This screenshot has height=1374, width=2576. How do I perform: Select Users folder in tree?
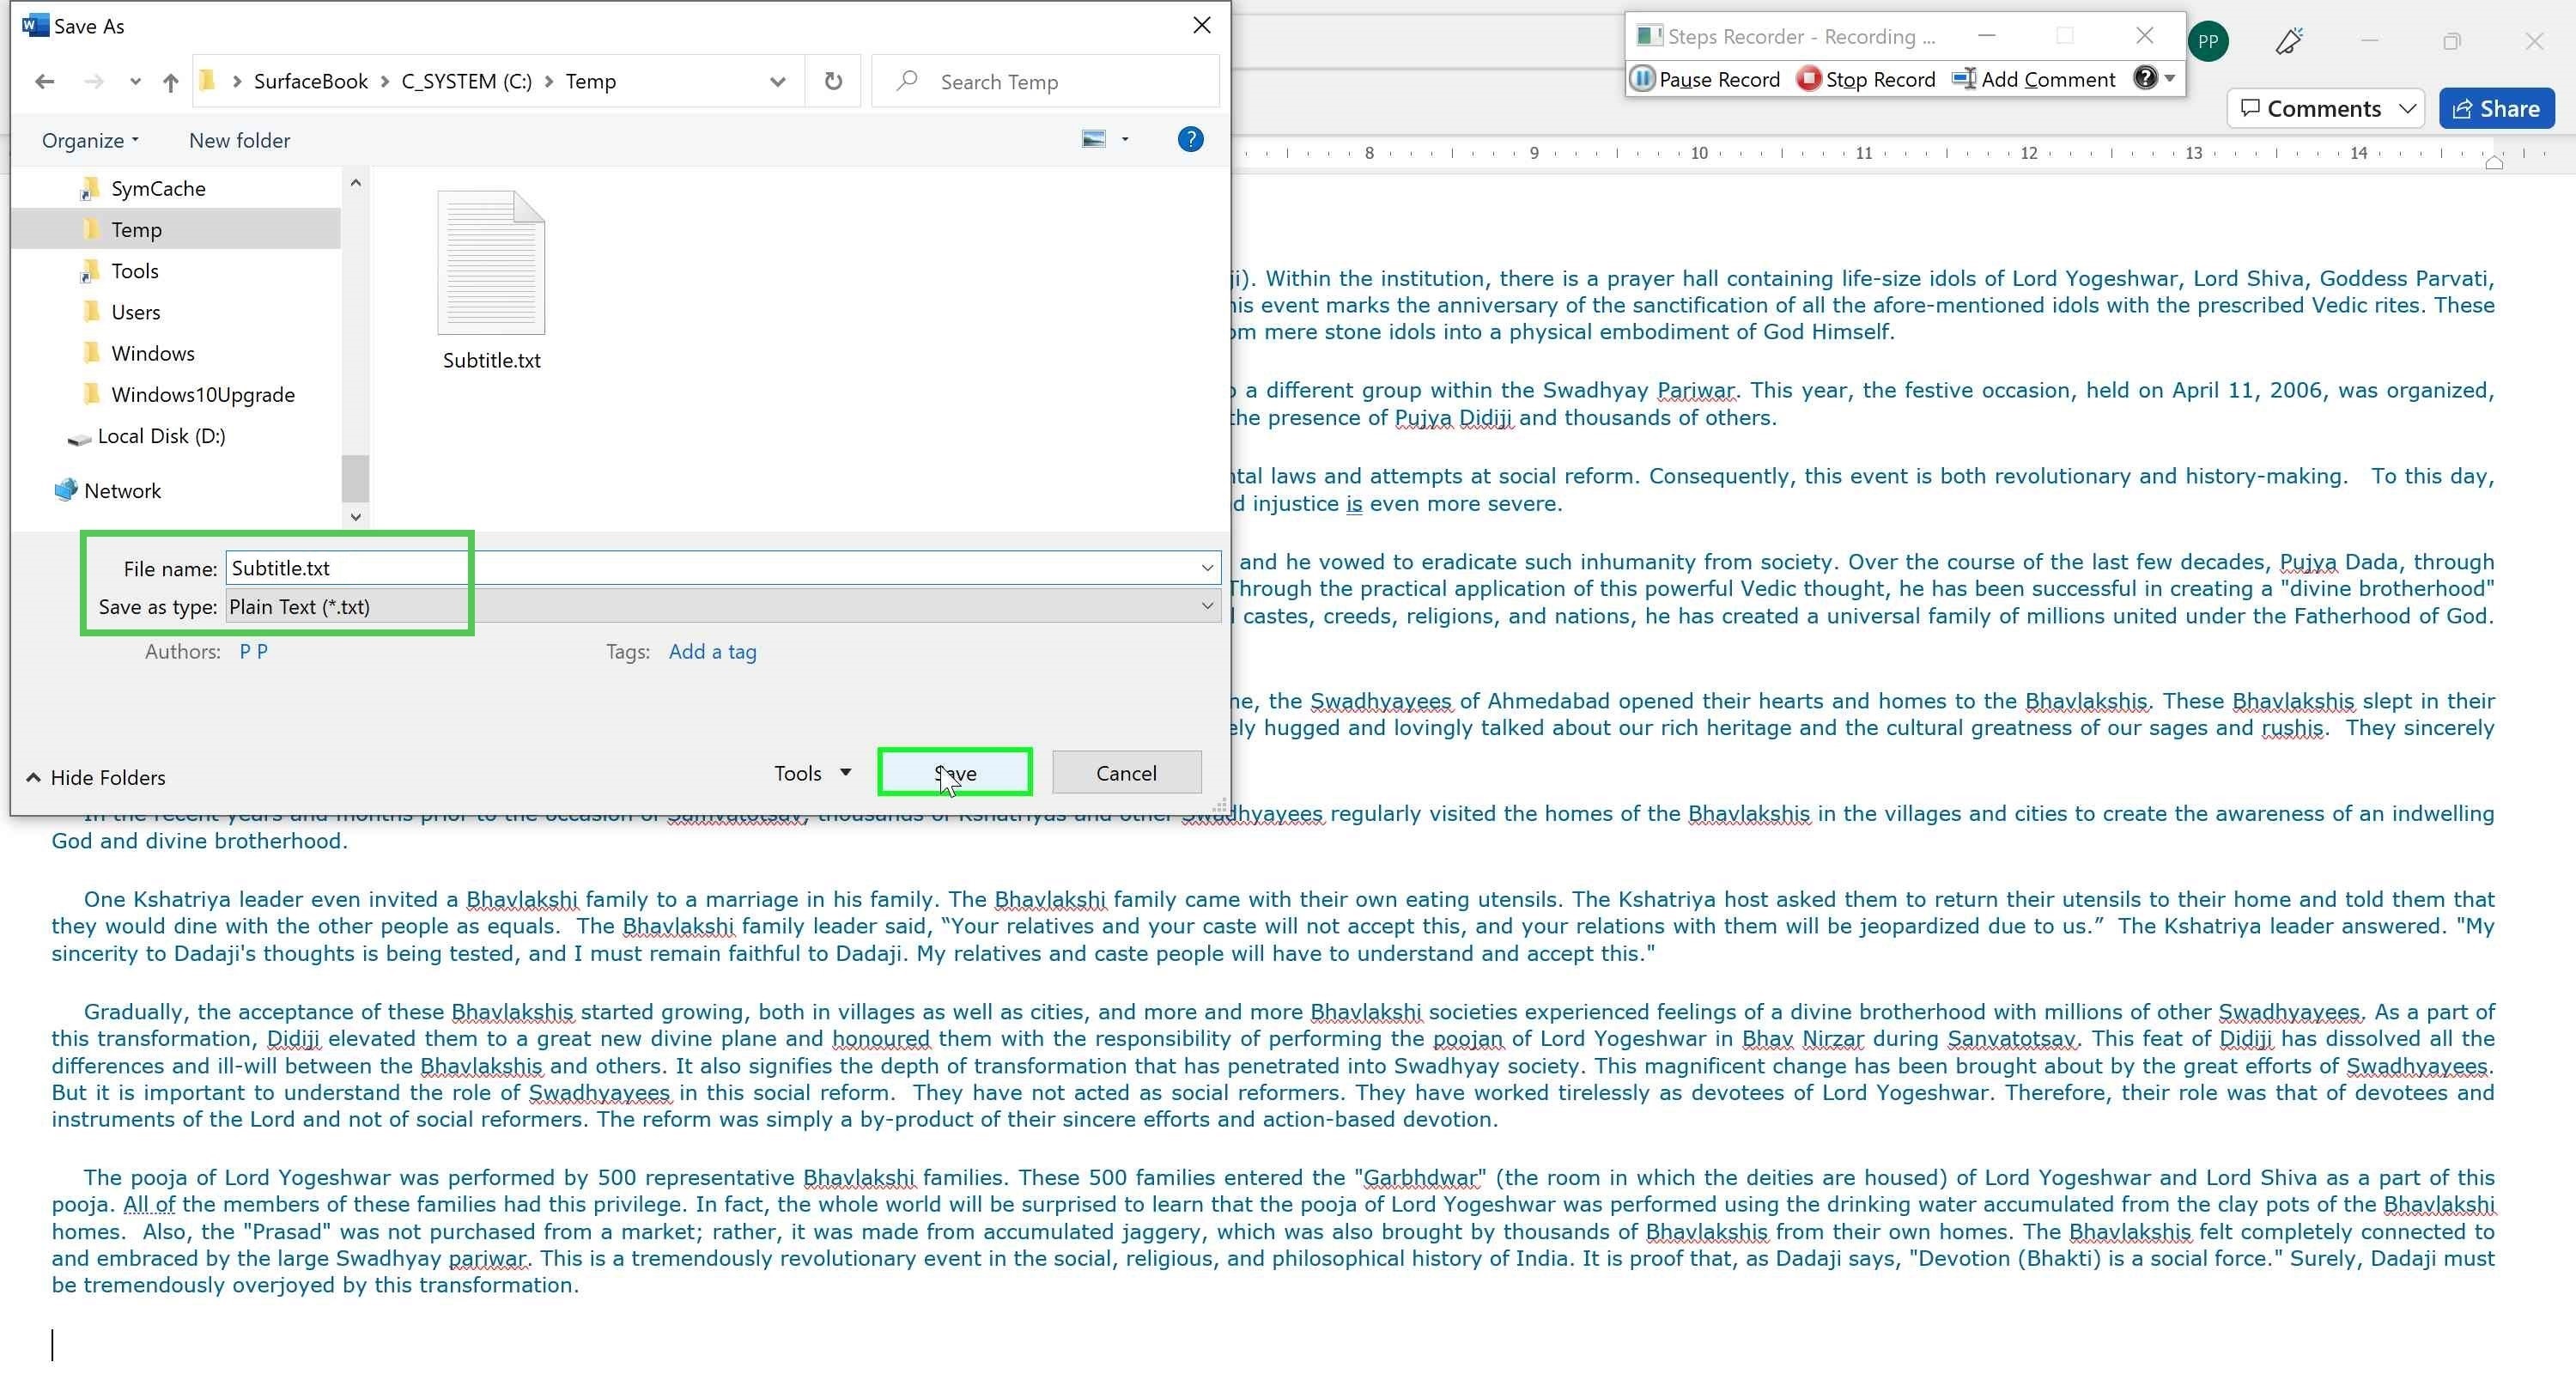coord(136,312)
